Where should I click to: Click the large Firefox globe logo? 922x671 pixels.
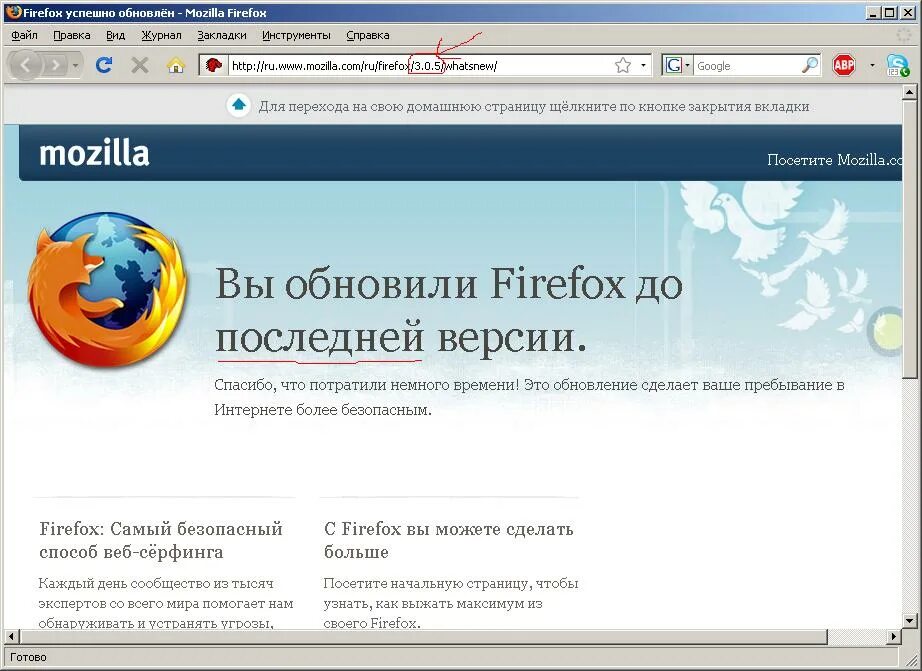coord(108,289)
